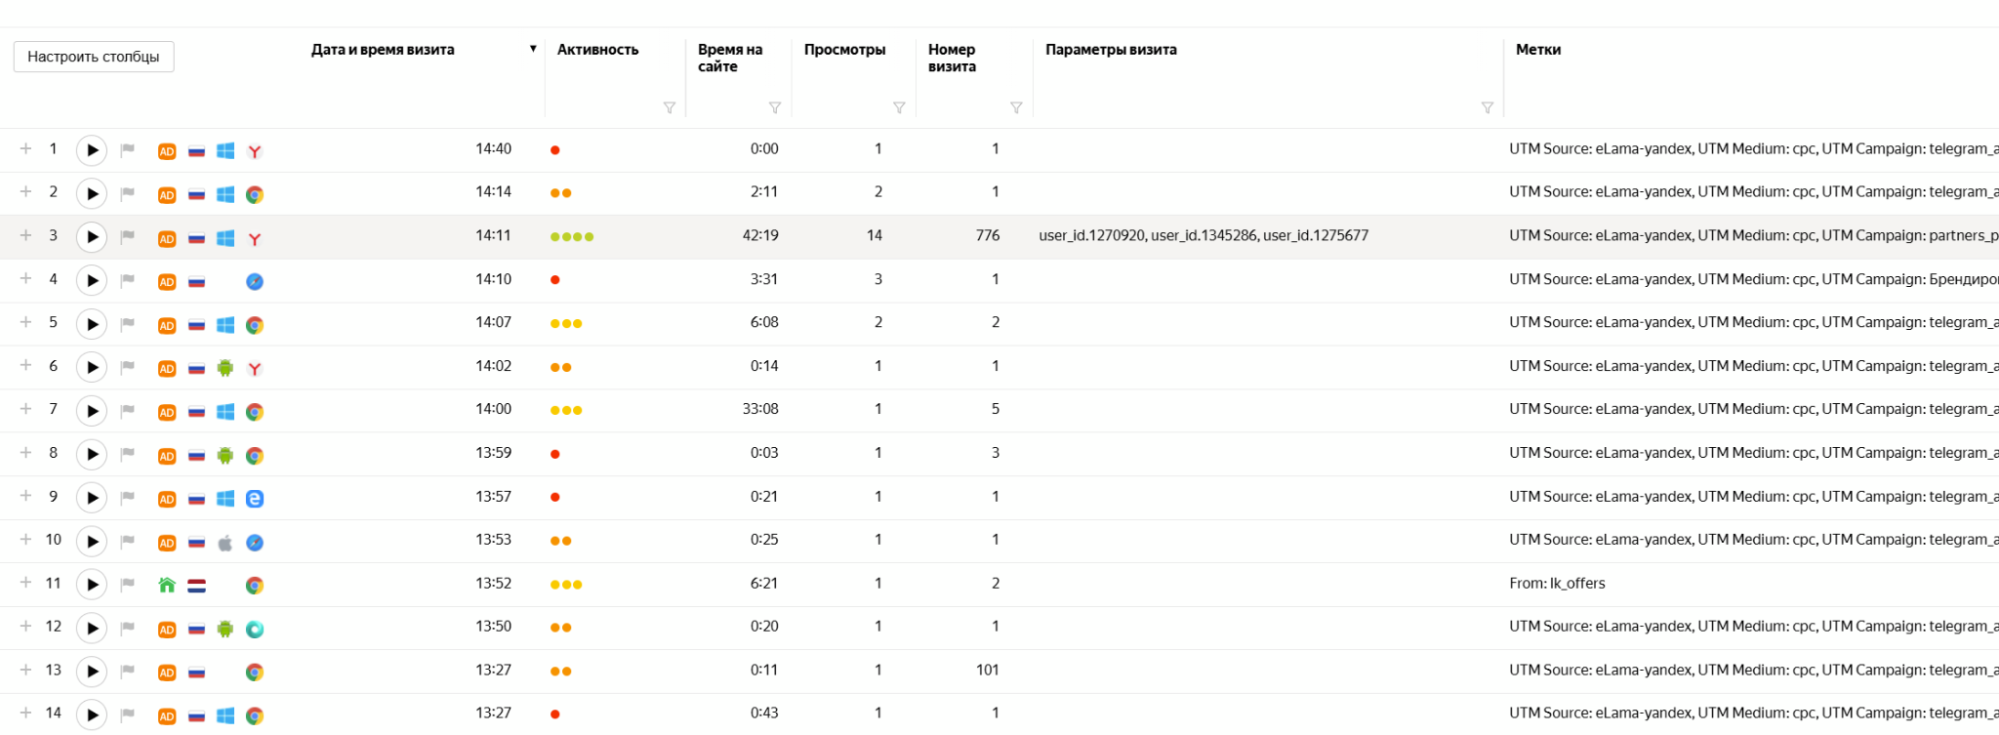Viewport: 1999px width, 735px height.
Task: Open the filter for Активность column
Action: tap(669, 108)
